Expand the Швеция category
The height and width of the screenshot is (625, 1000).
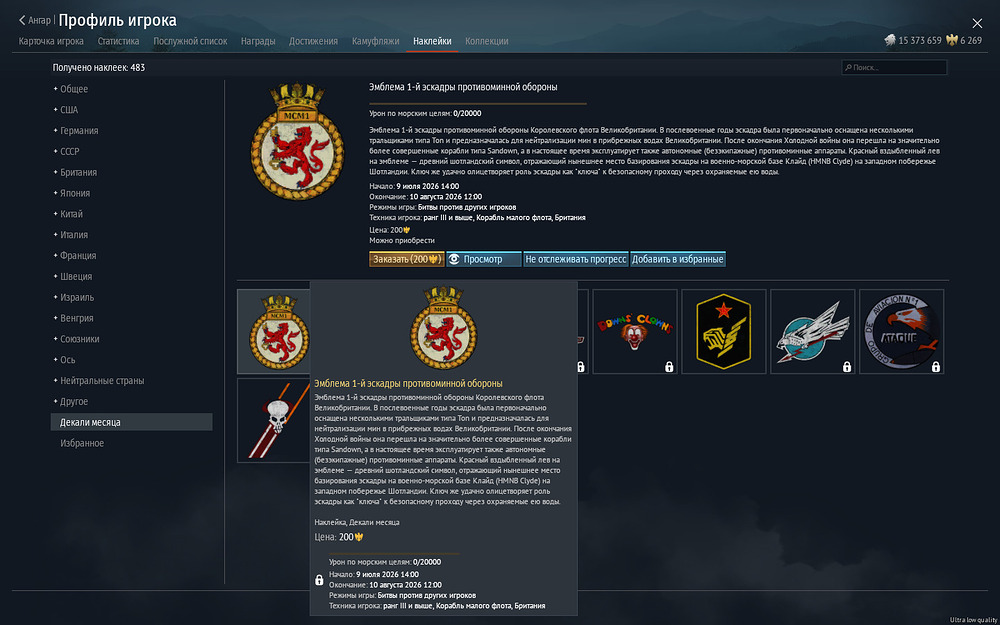(73, 276)
